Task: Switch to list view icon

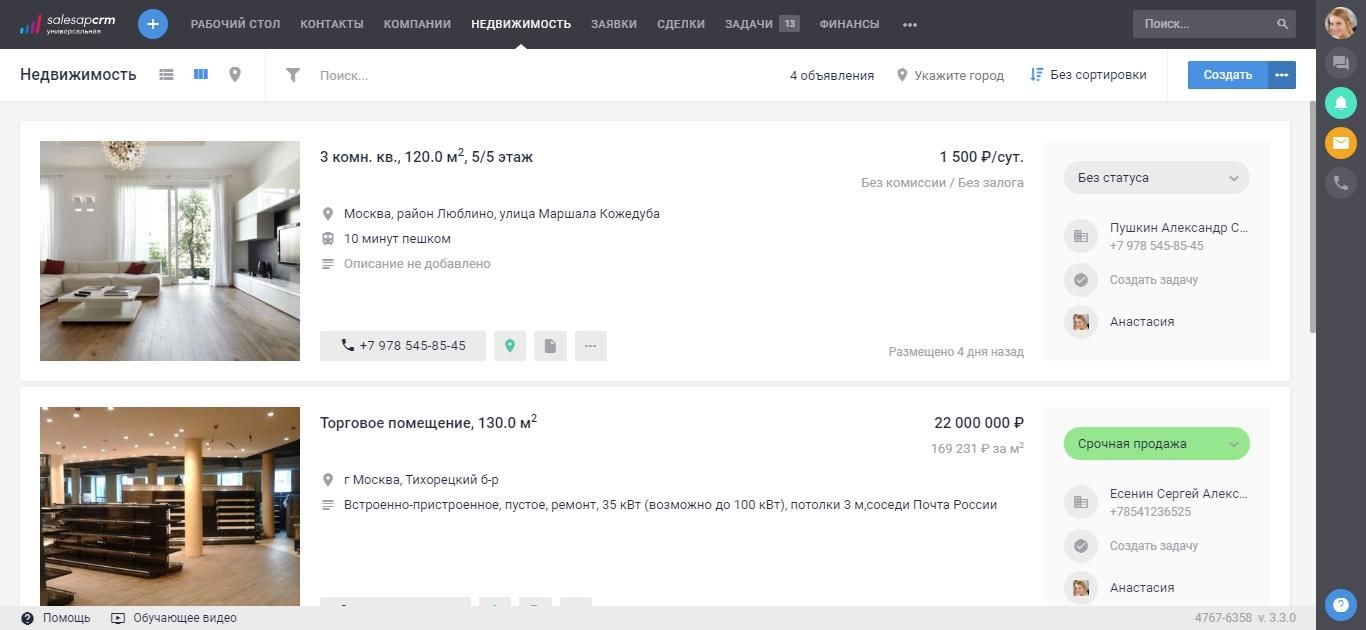Action: coord(167,75)
